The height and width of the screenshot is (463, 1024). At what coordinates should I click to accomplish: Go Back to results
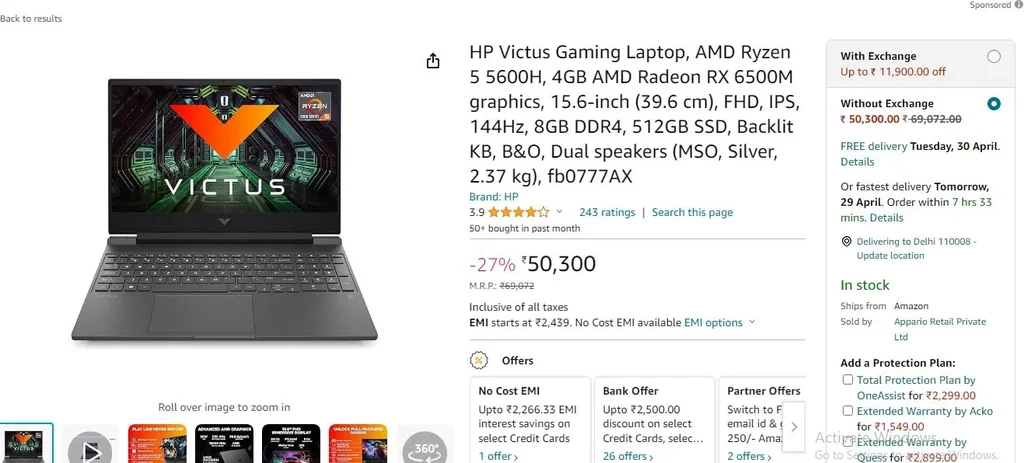31,18
